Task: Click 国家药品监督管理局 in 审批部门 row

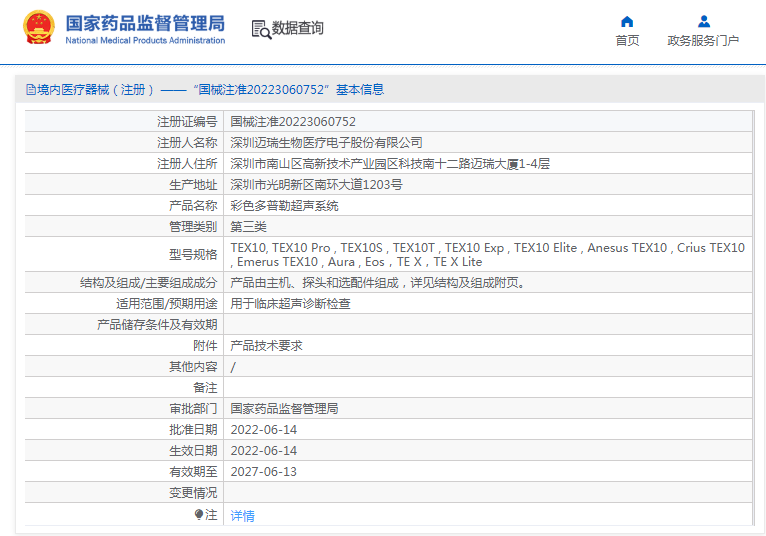Action: tap(284, 409)
